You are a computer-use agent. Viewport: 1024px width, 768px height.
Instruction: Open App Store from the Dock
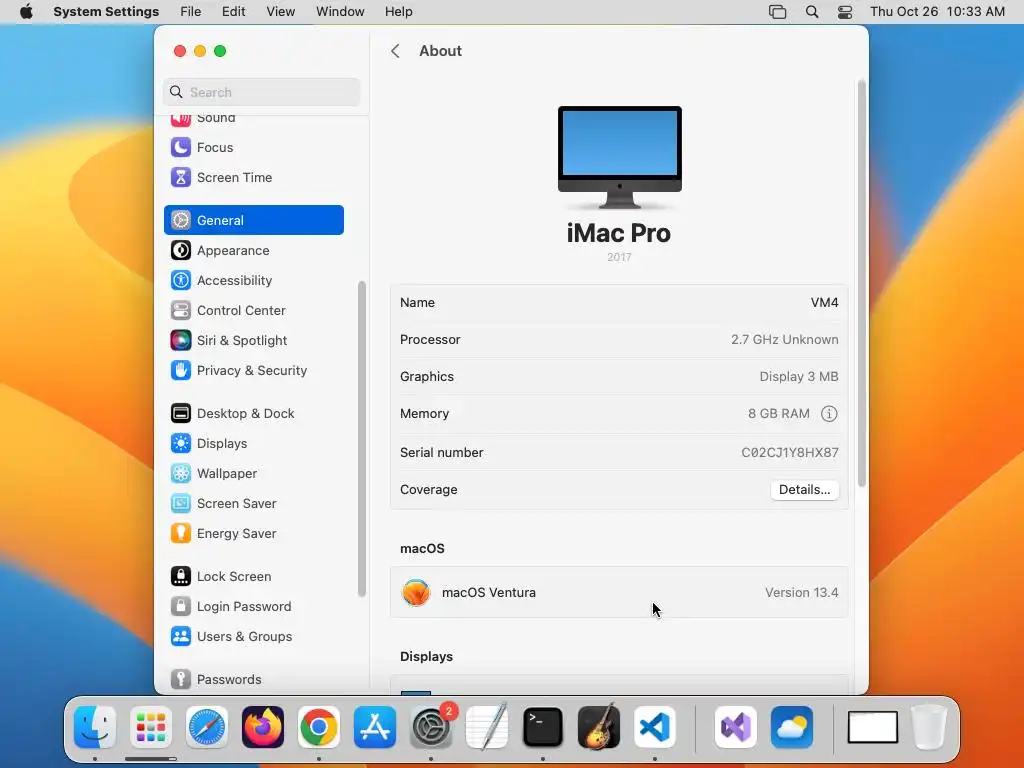(375, 728)
